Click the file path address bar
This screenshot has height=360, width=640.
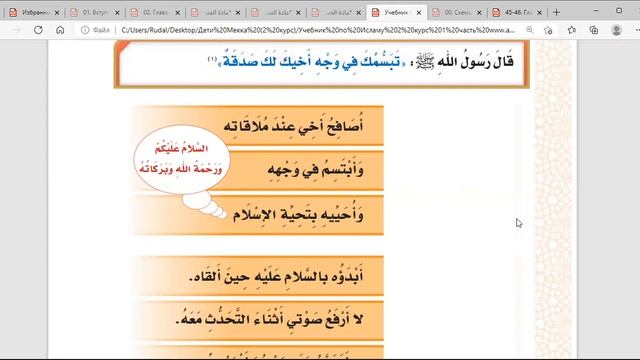(x=318, y=30)
